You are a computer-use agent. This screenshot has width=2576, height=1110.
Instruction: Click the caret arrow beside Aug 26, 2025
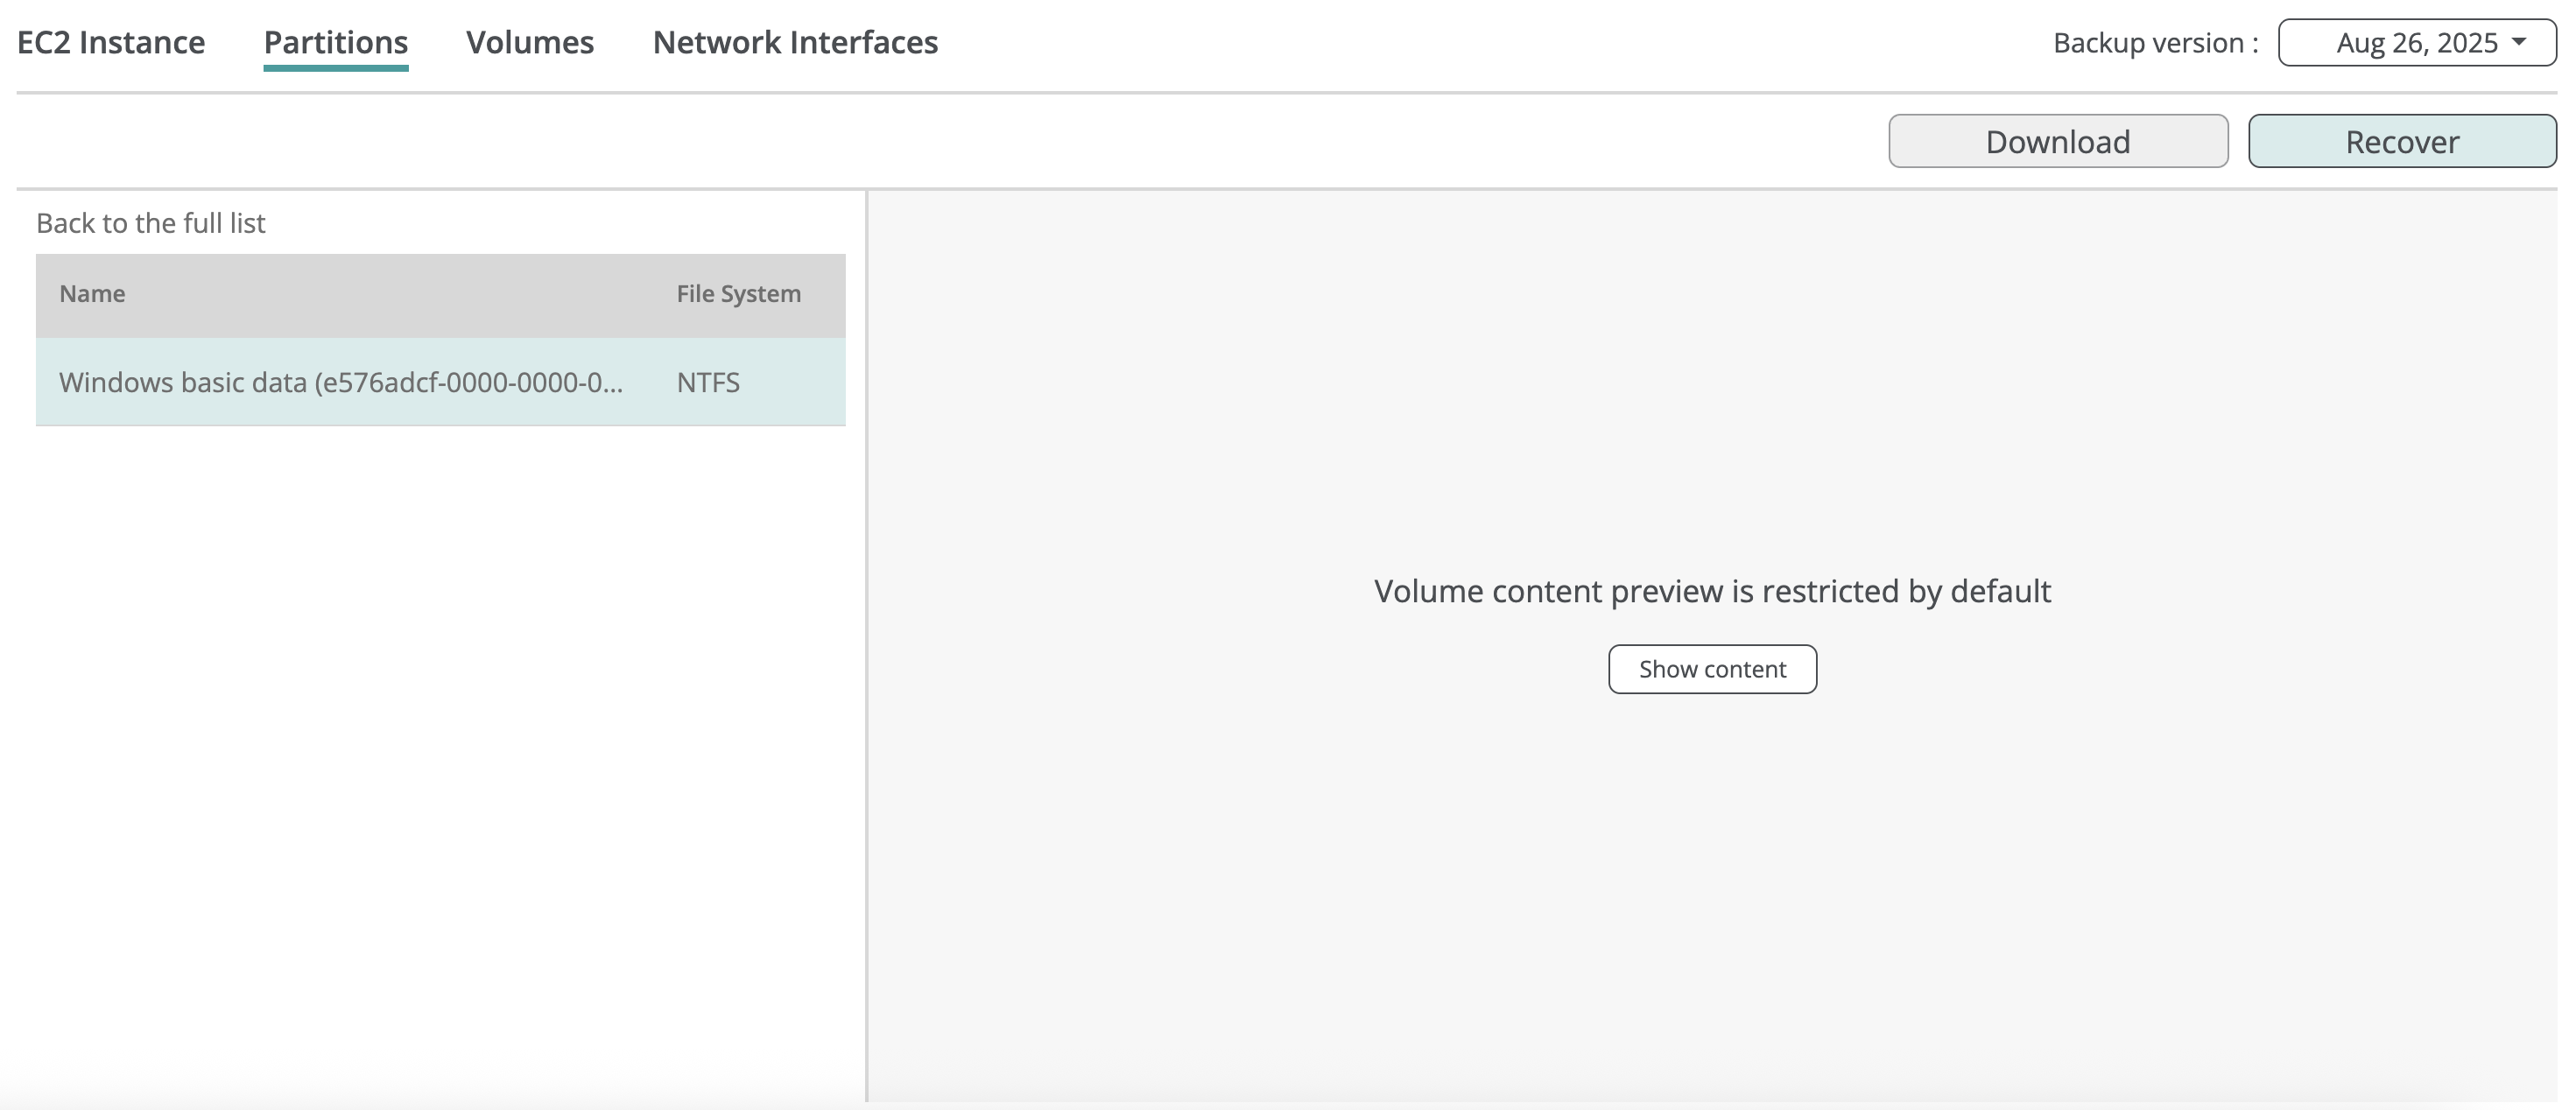(x=2519, y=41)
